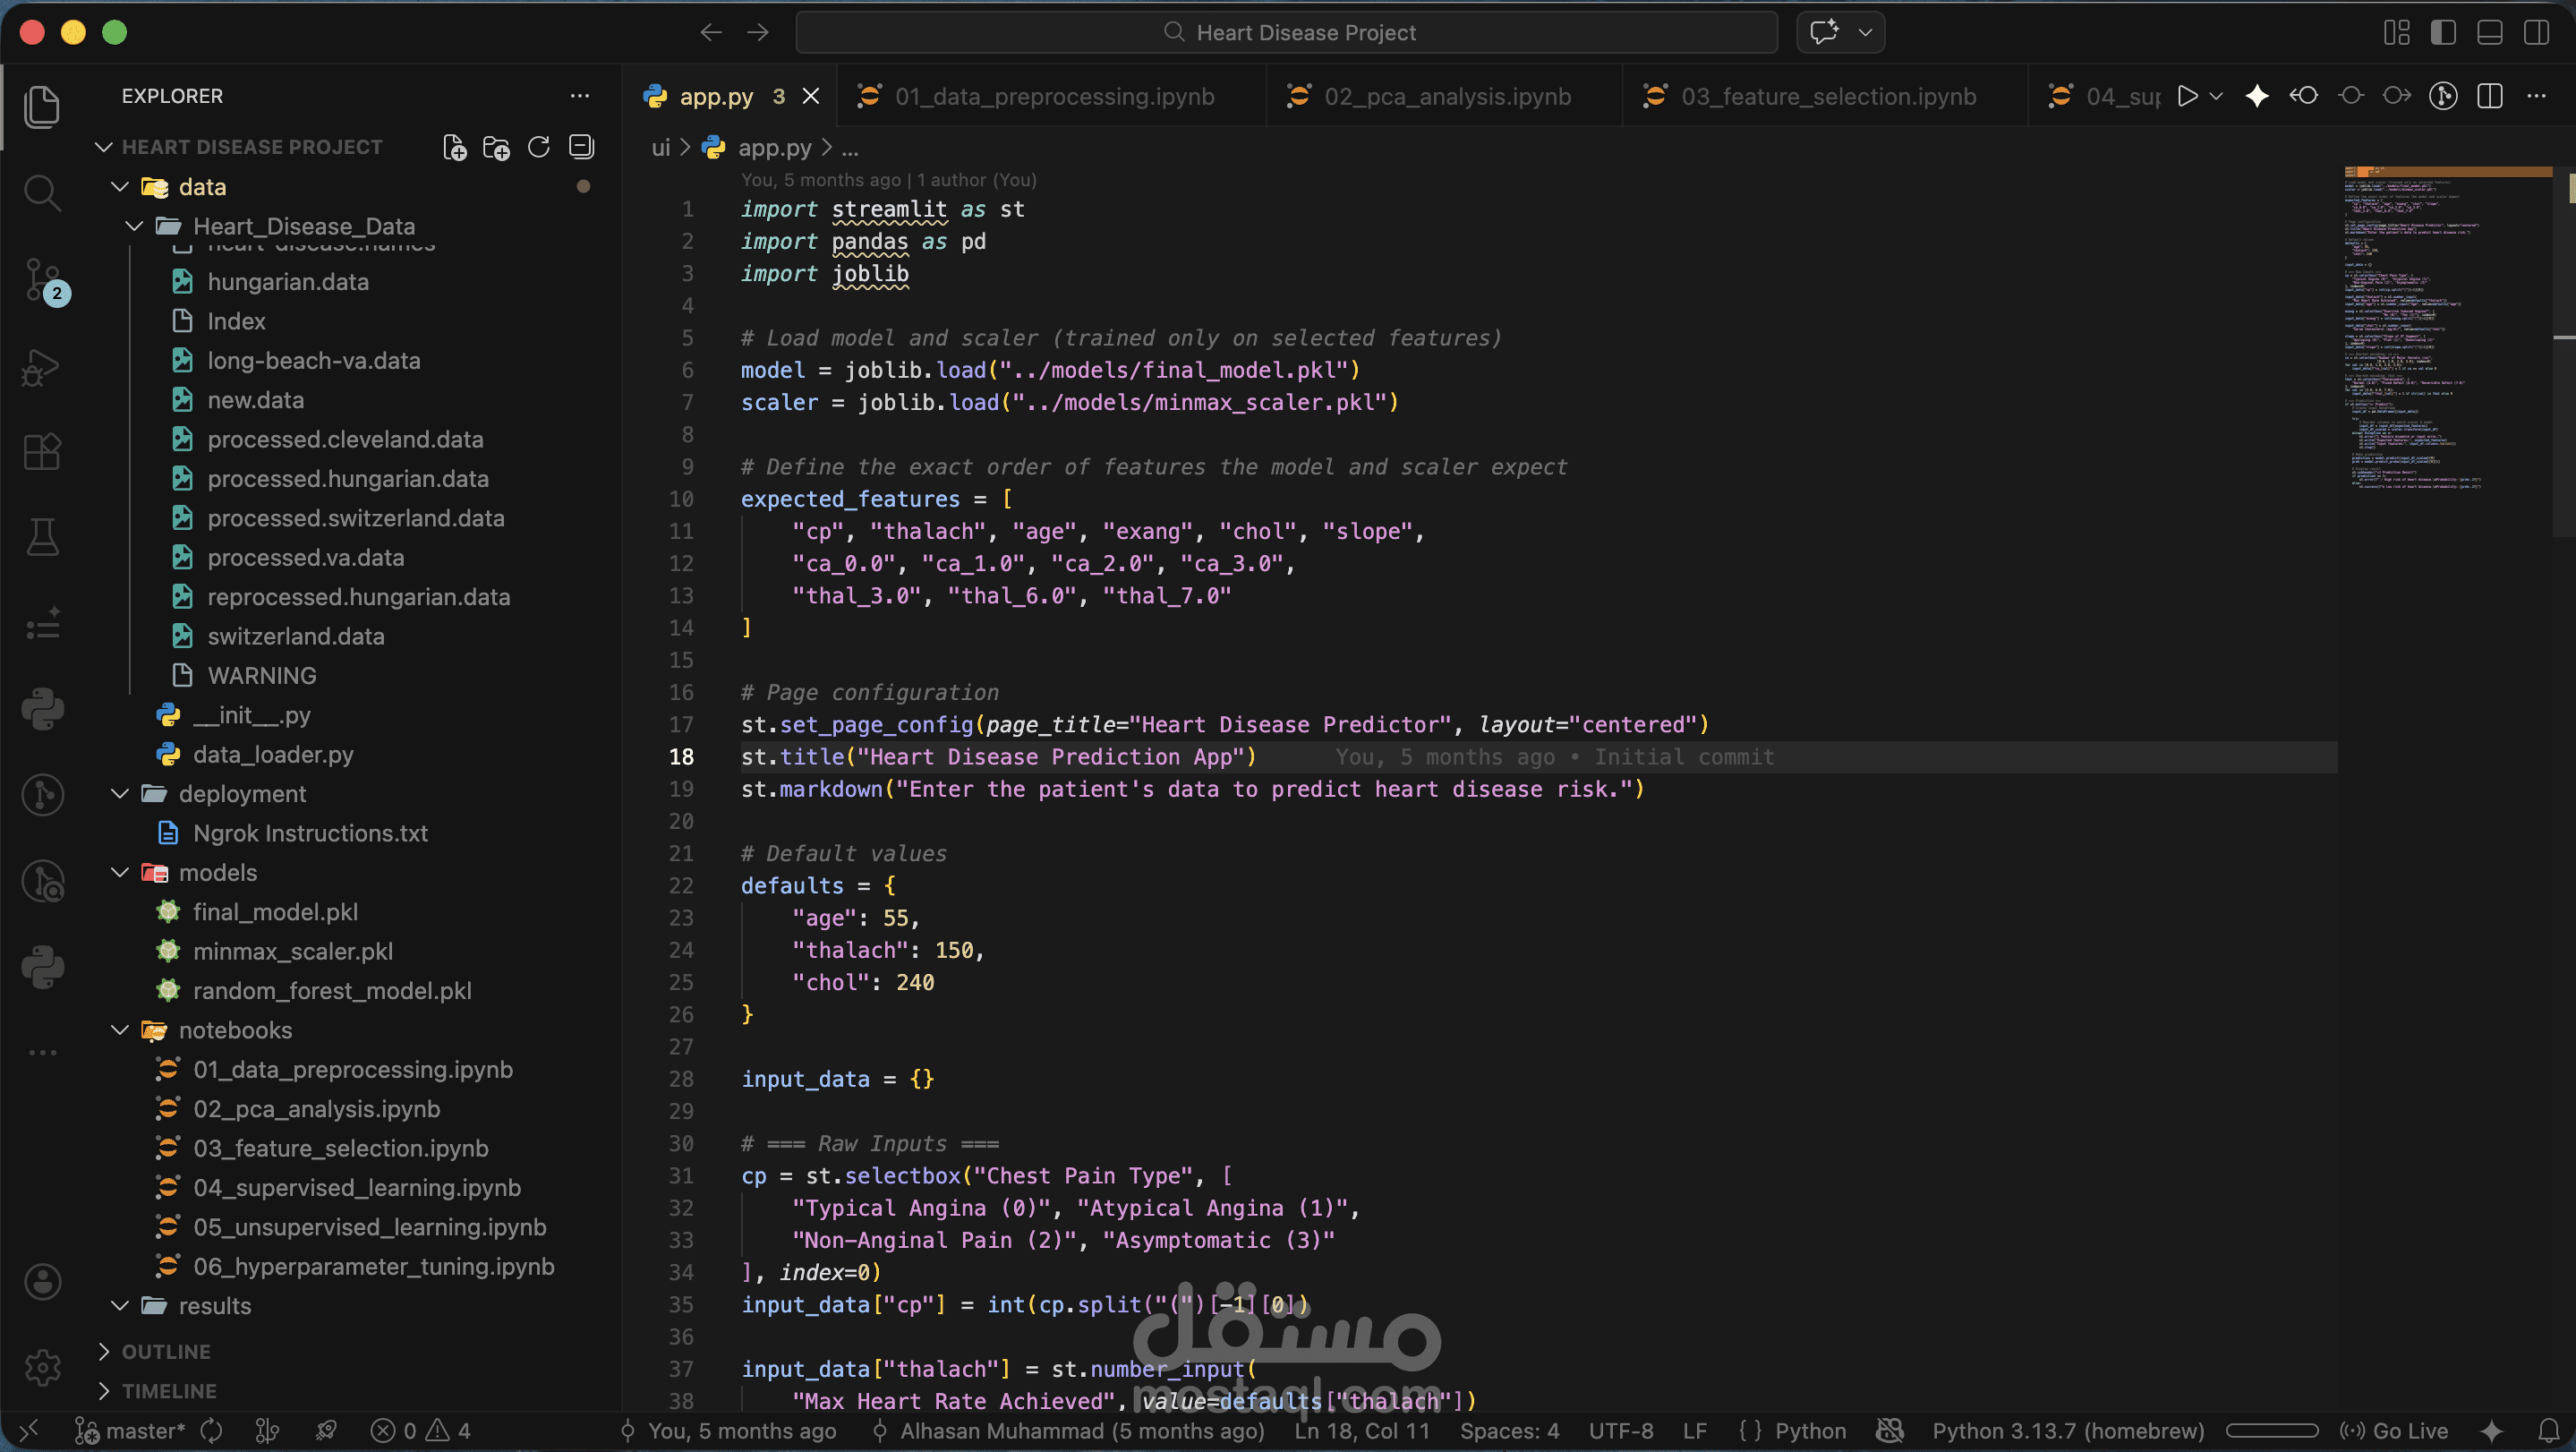Screen dimensions: 2576x1452
Task: Toggle the secondary side bar layout
Action: click(x=2537, y=33)
